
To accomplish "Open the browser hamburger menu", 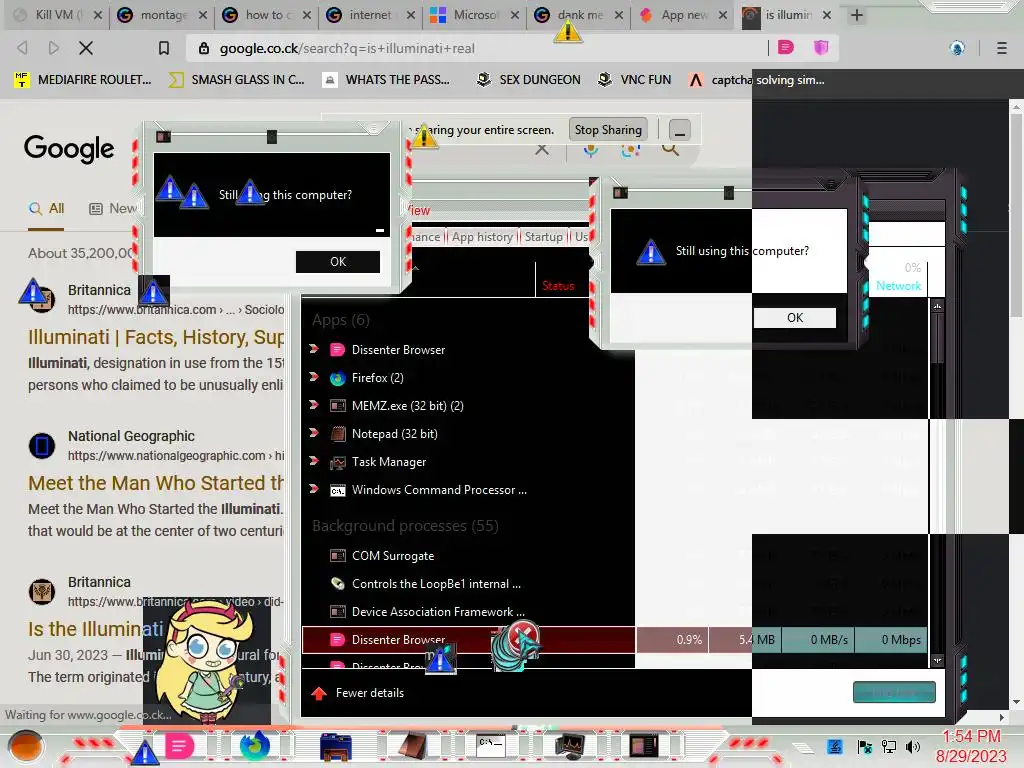I will 1001,48.
